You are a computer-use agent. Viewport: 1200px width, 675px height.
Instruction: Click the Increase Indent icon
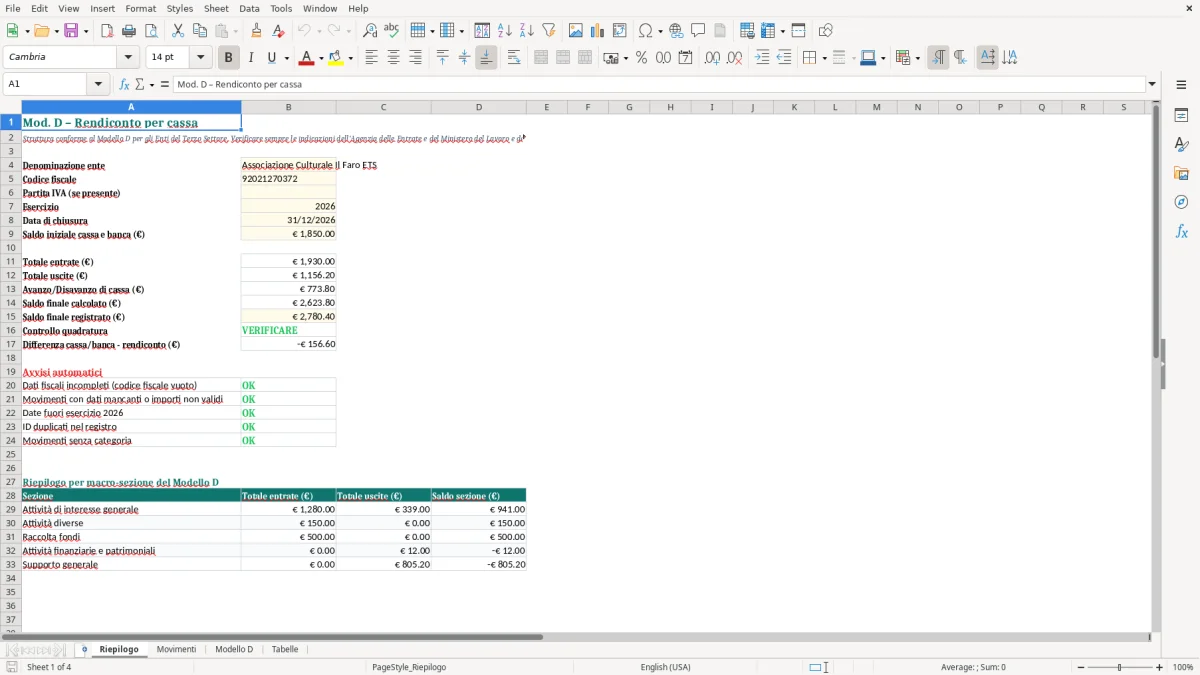(x=763, y=58)
